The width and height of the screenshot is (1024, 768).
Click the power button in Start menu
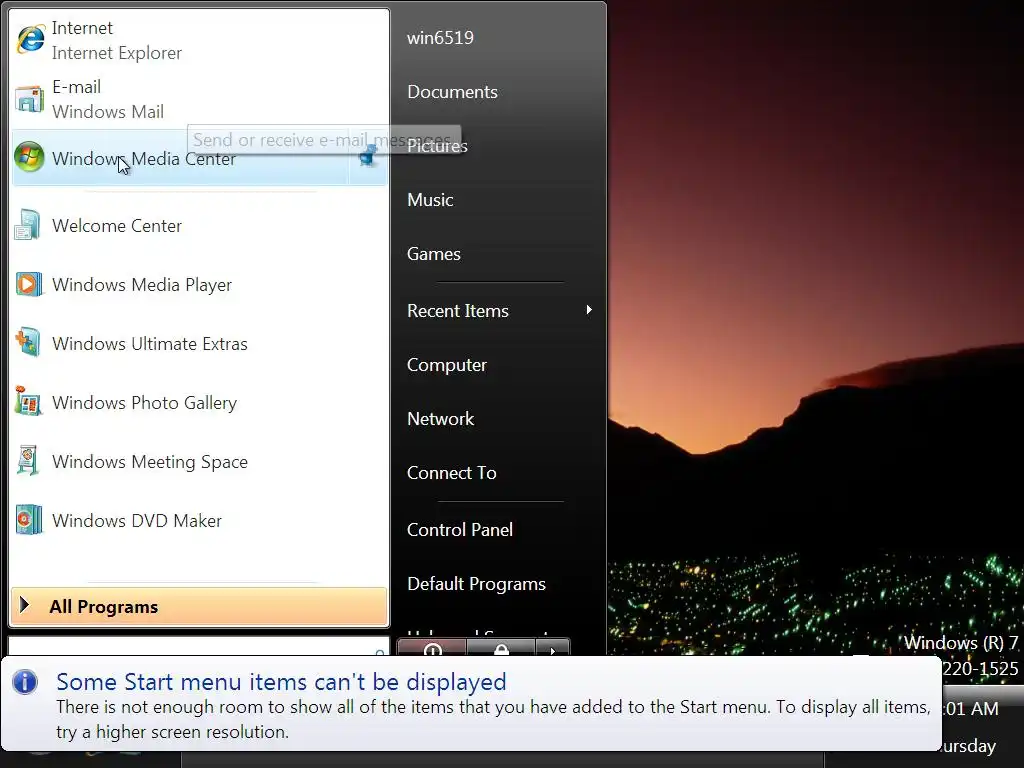[432, 648]
